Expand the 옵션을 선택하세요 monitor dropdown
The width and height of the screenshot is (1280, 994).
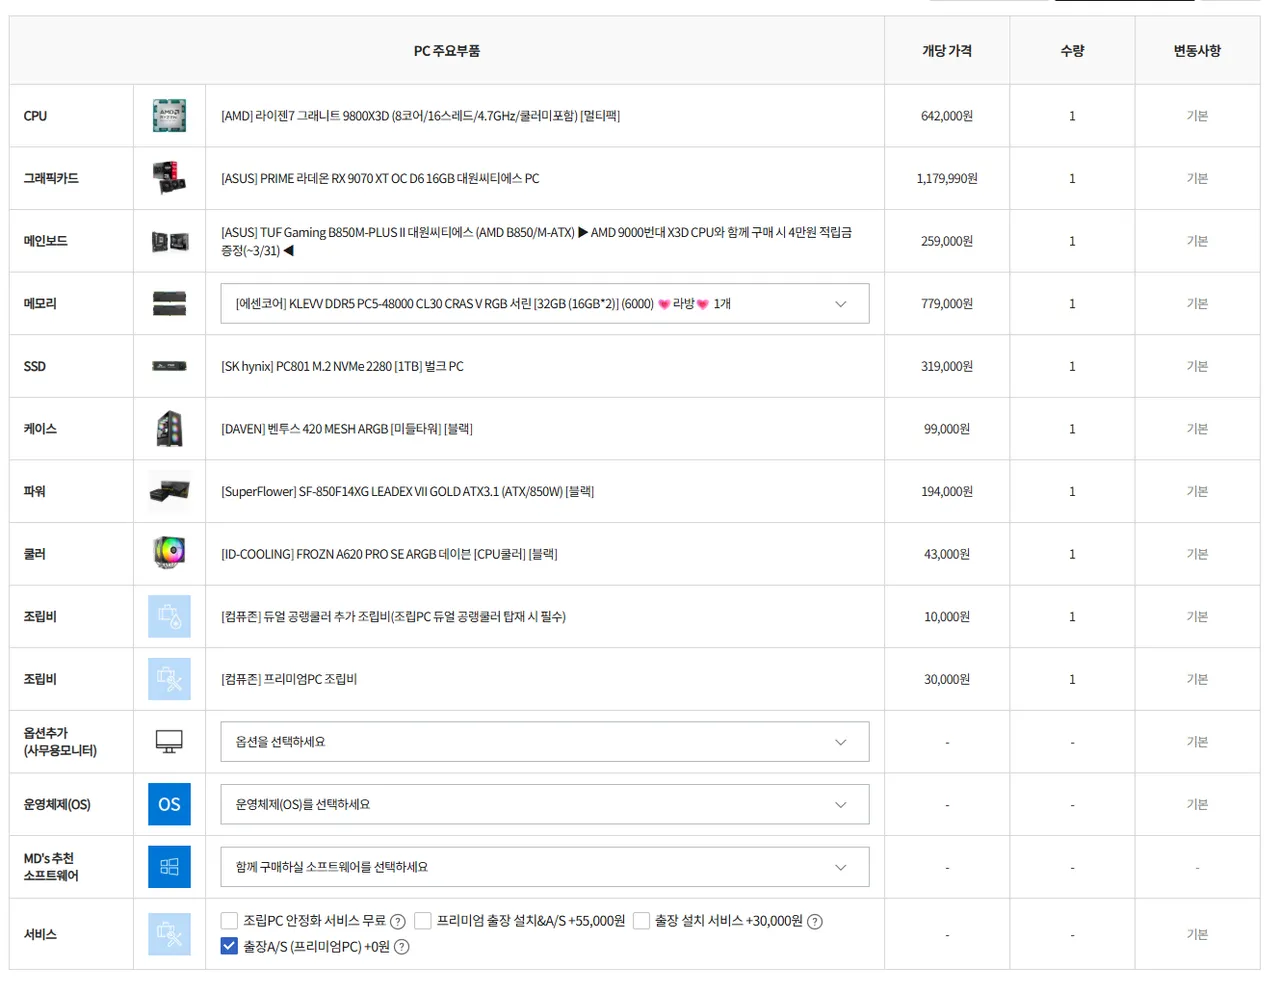544,742
